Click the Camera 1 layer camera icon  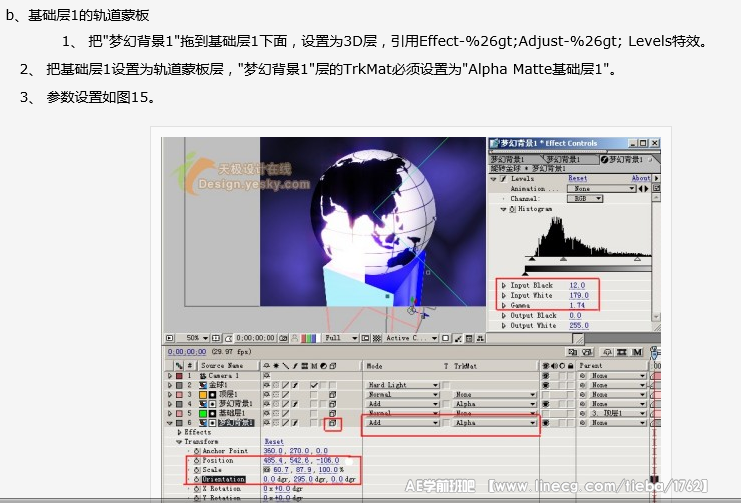[203, 375]
